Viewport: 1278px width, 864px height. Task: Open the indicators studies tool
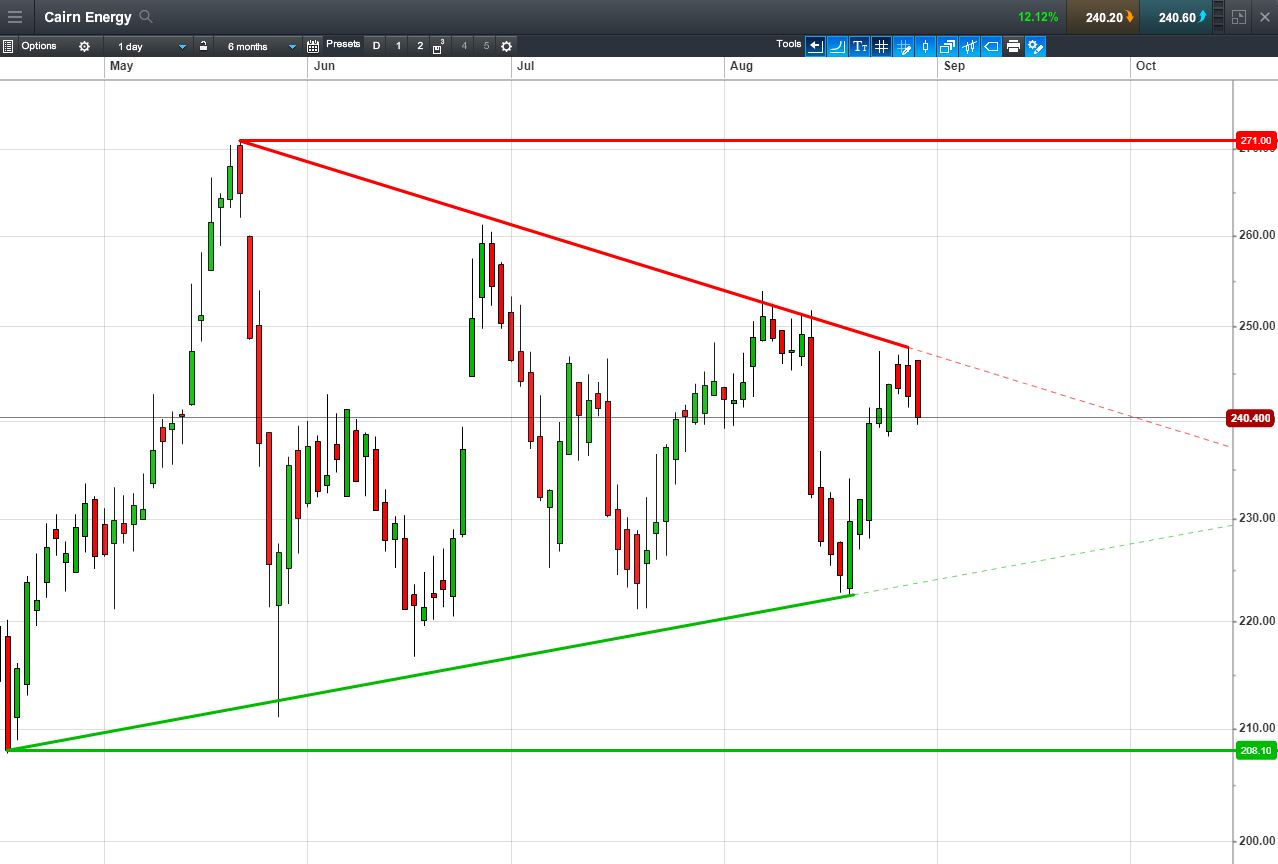(x=969, y=46)
